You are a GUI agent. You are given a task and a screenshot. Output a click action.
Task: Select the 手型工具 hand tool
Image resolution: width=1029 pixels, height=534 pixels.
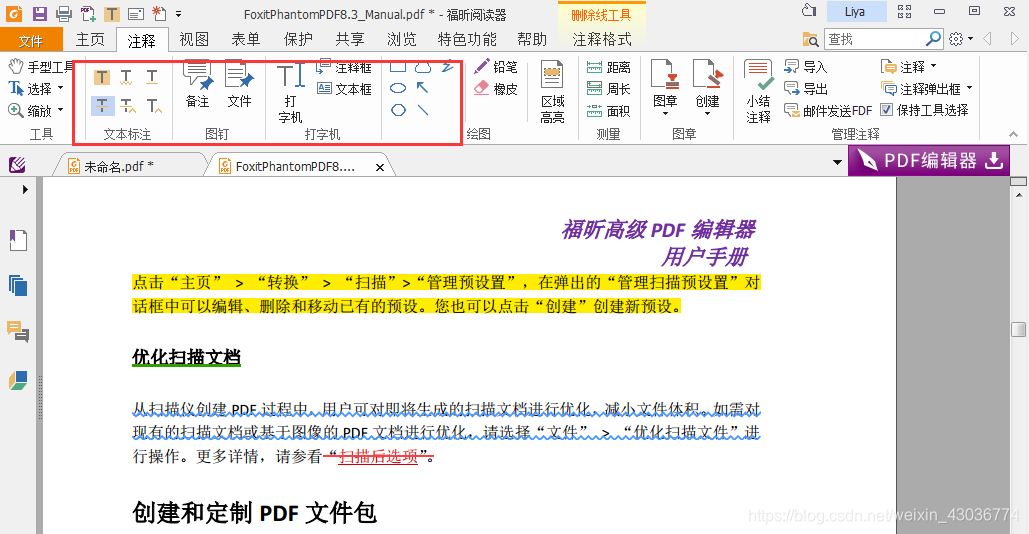(x=41, y=66)
